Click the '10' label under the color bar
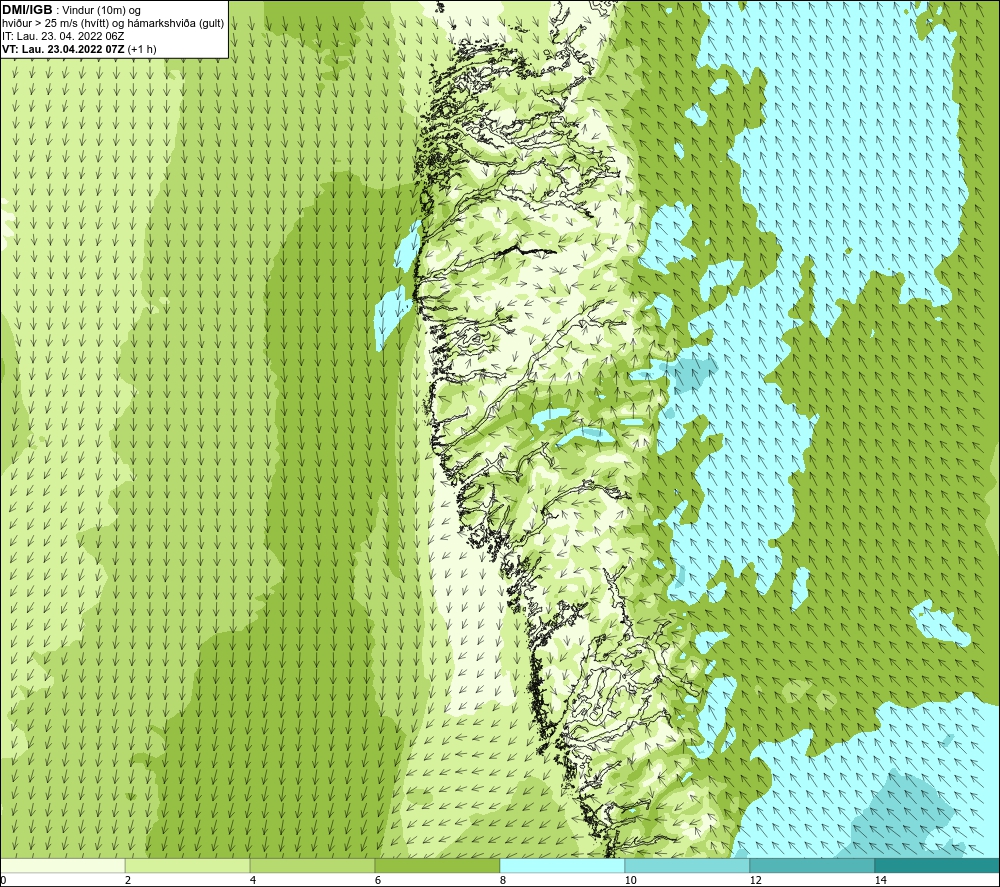The image size is (1000, 887). coord(631,880)
